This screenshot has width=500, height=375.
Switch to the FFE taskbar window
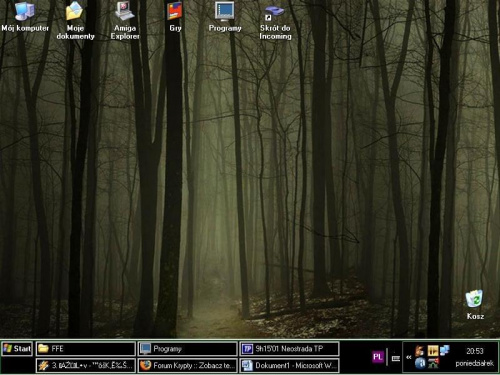[x=86, y=349]
